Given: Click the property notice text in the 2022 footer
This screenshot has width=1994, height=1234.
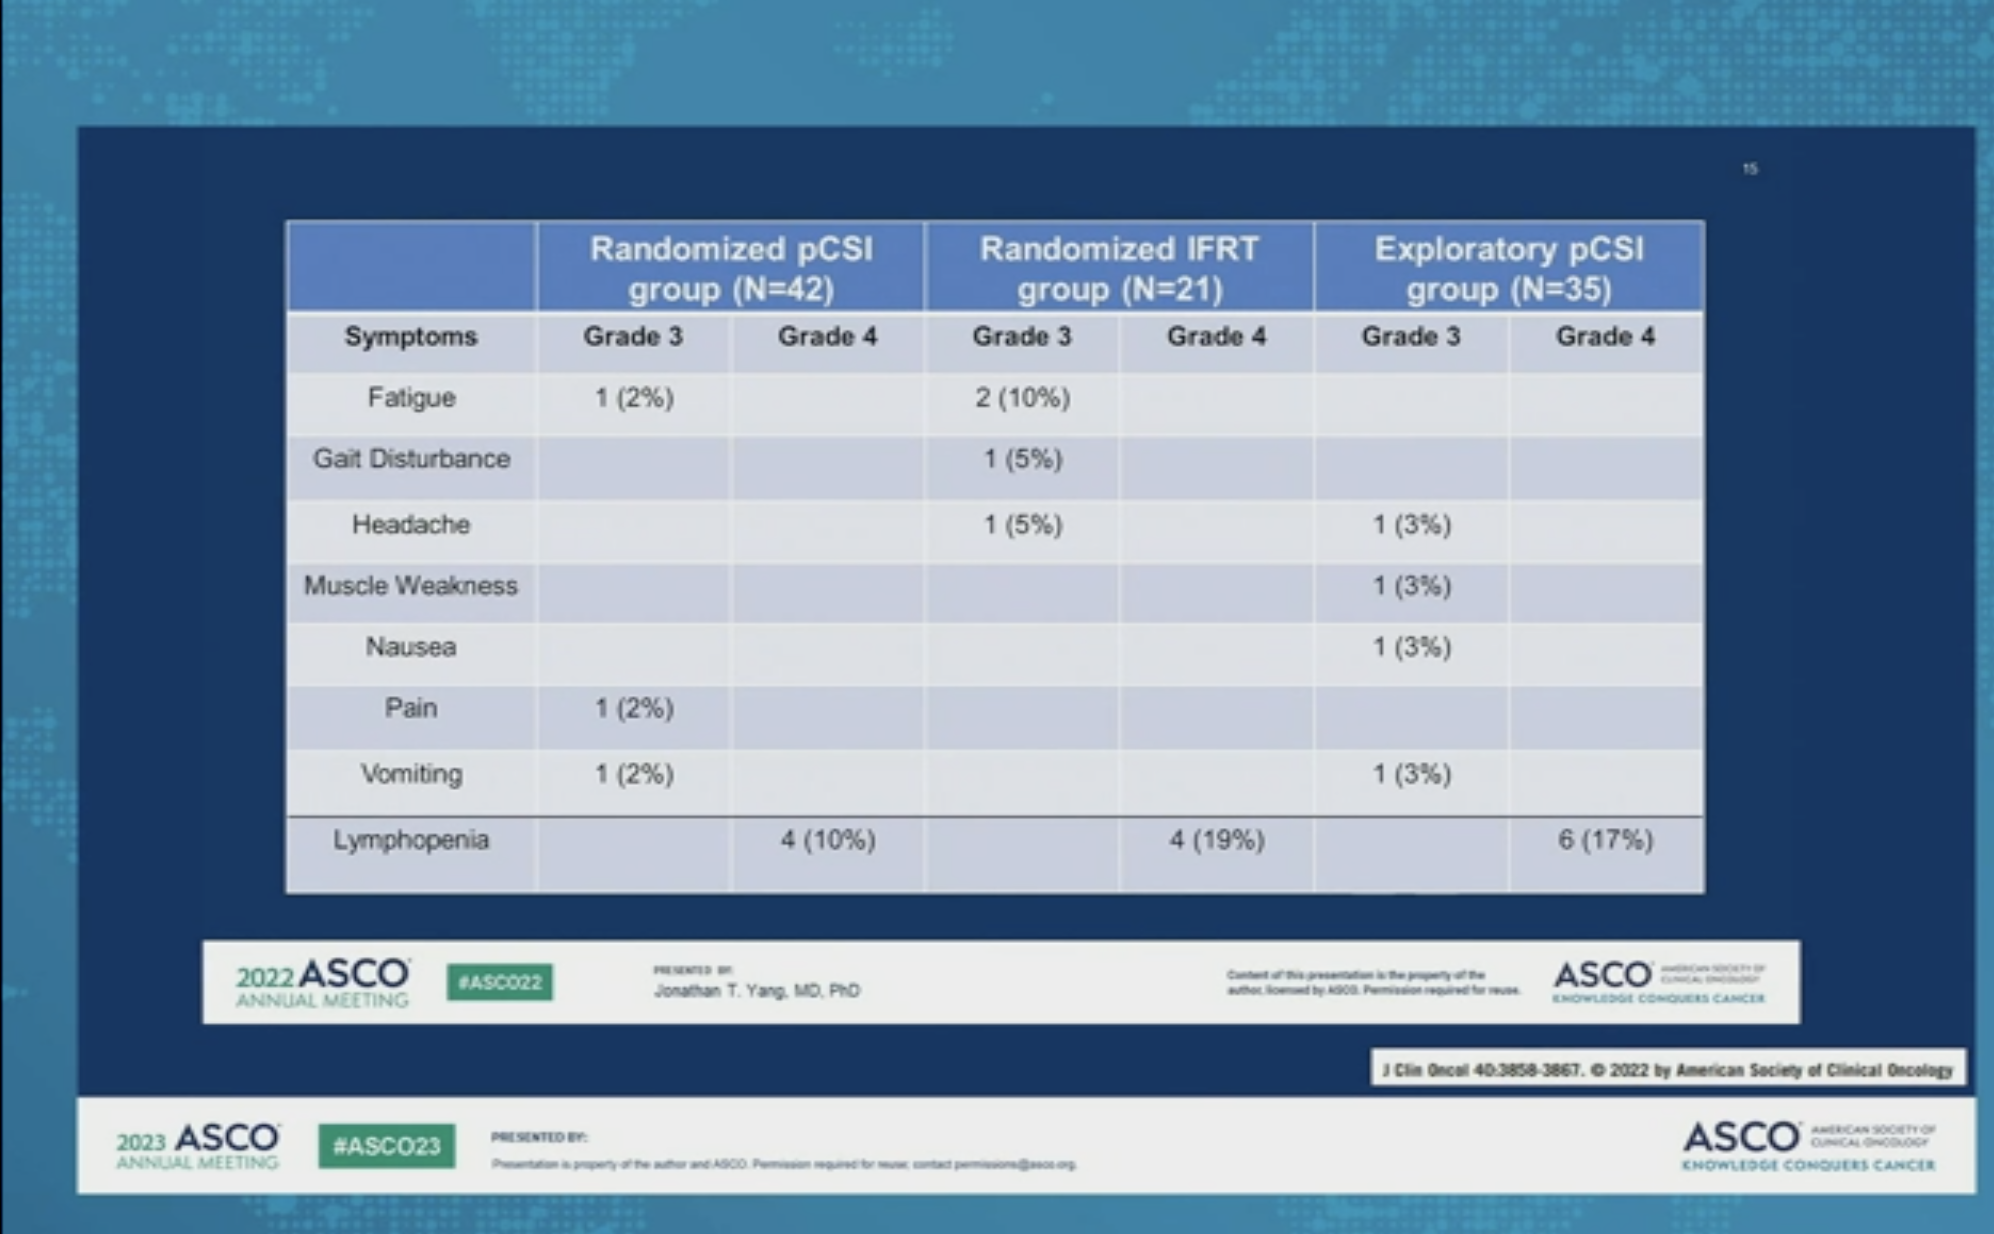Looking at the screenshot, I should coord(1374,982).
